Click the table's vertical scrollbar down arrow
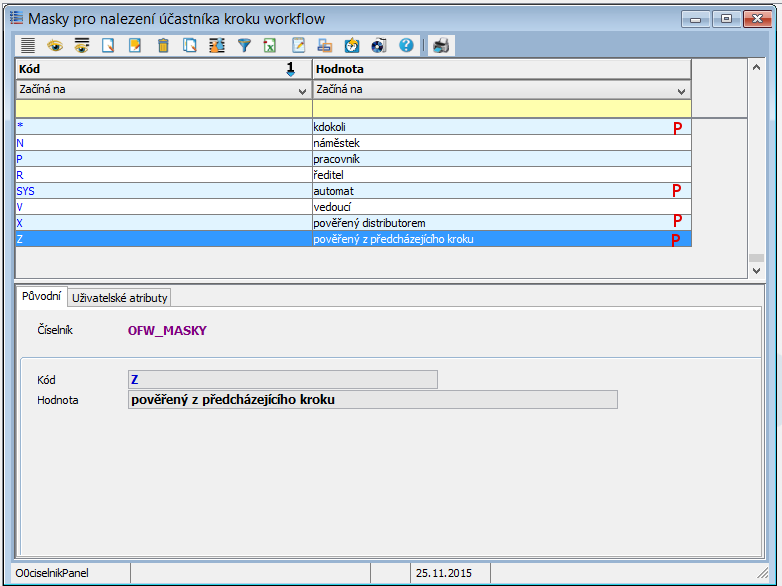782x586 pixels. tap(756, 258)
